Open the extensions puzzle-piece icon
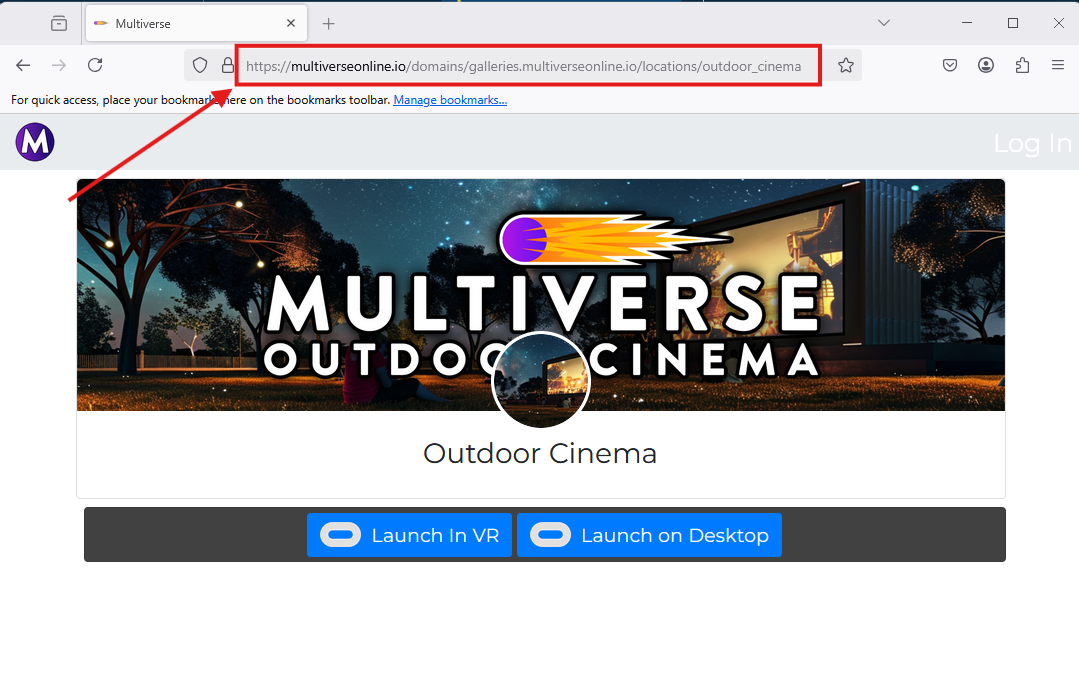This screenshot has height=676, width=1079. tap(1021, 64)
